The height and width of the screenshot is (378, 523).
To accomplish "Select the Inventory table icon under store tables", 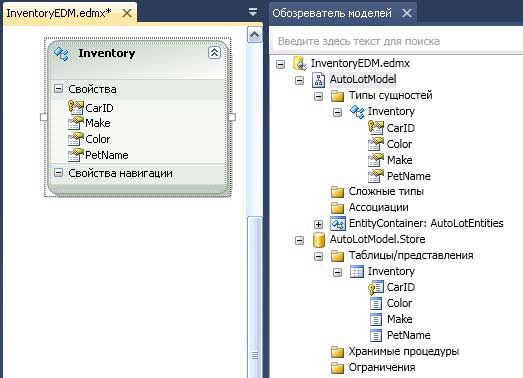I will (x=357, y=271).
